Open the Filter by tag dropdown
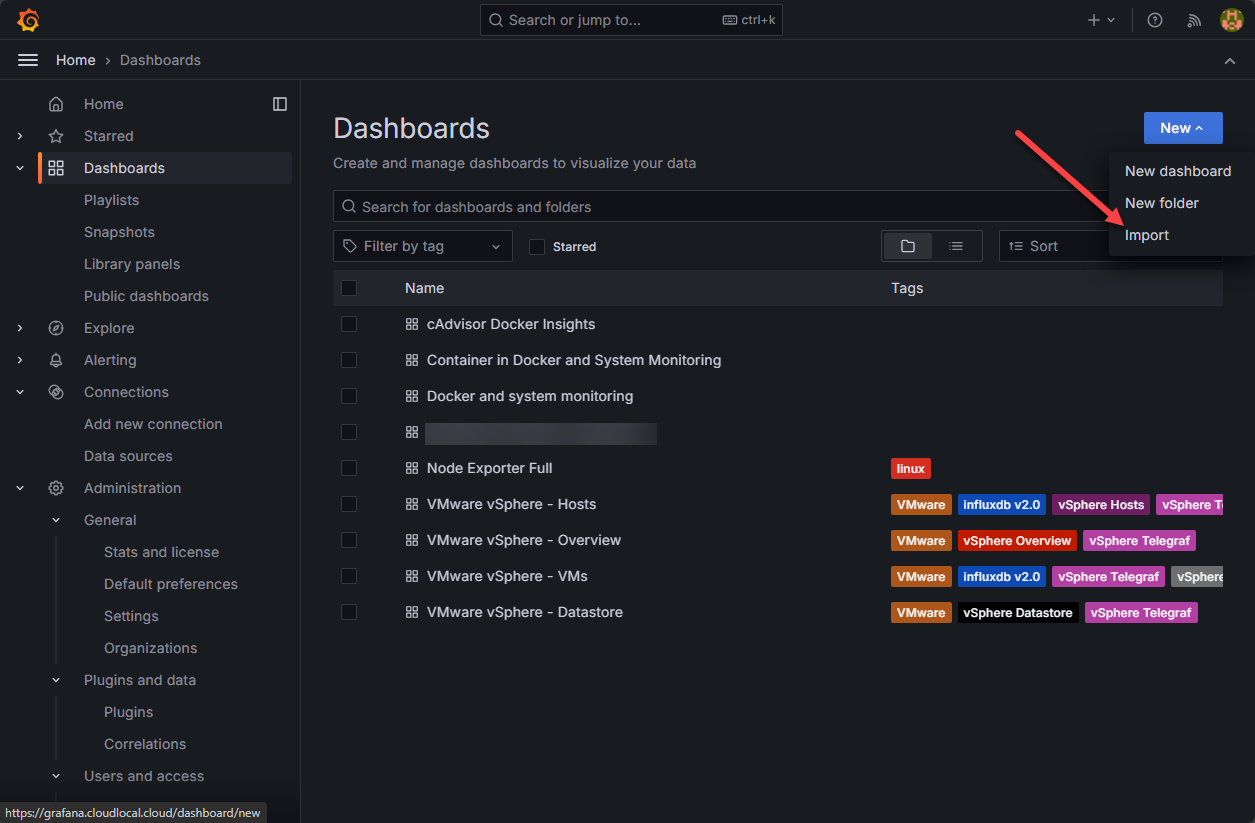Image resolution: width=1255 pixels, height=823 pixels. [x=422, y=246]
